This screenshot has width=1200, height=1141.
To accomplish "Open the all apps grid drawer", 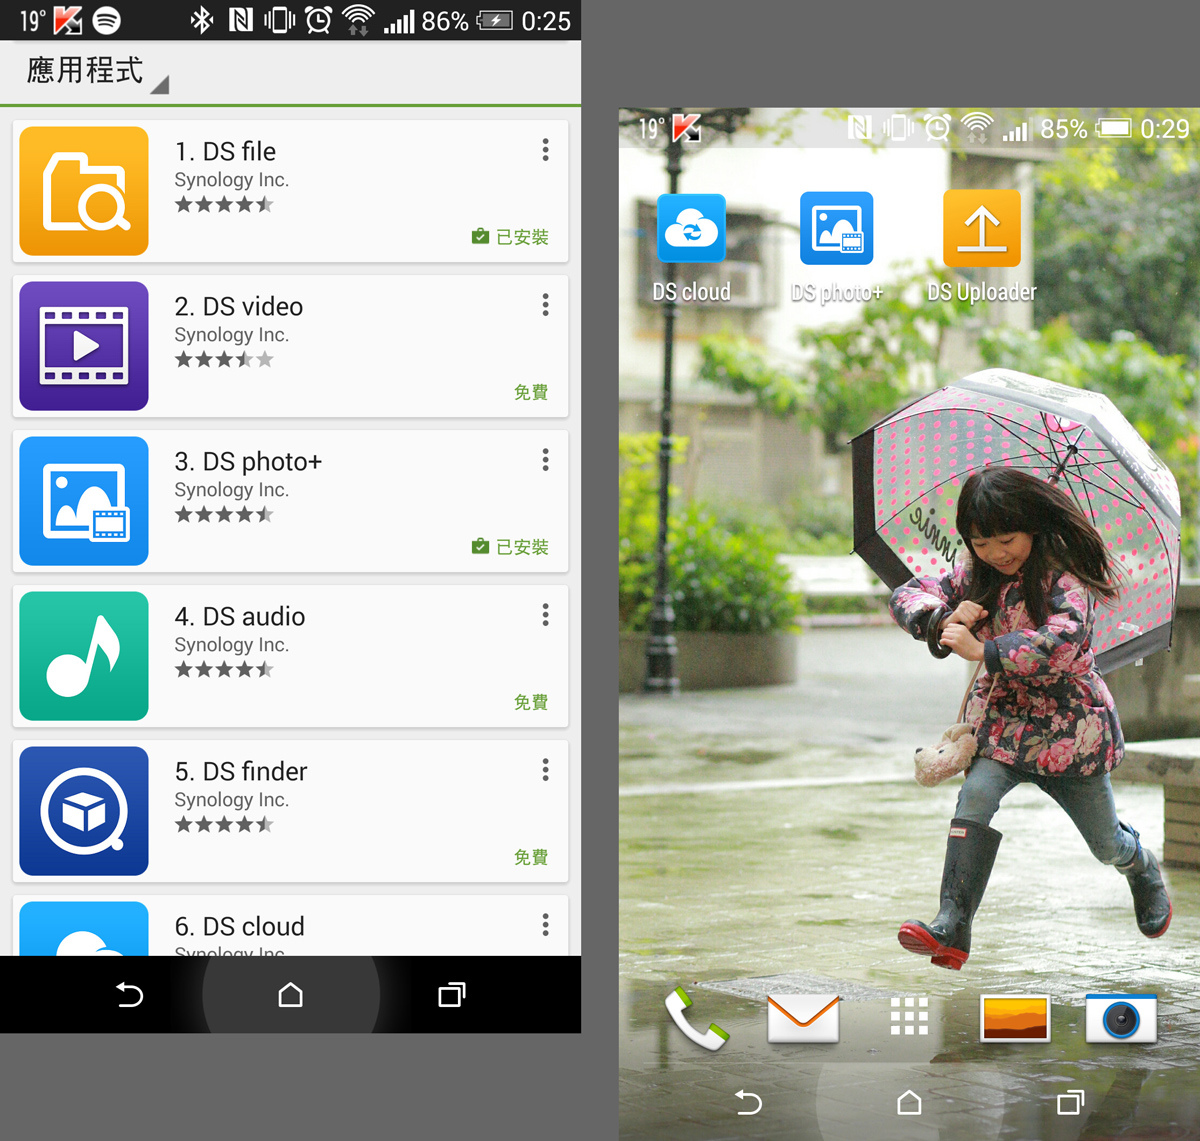I will (909, 1016).
